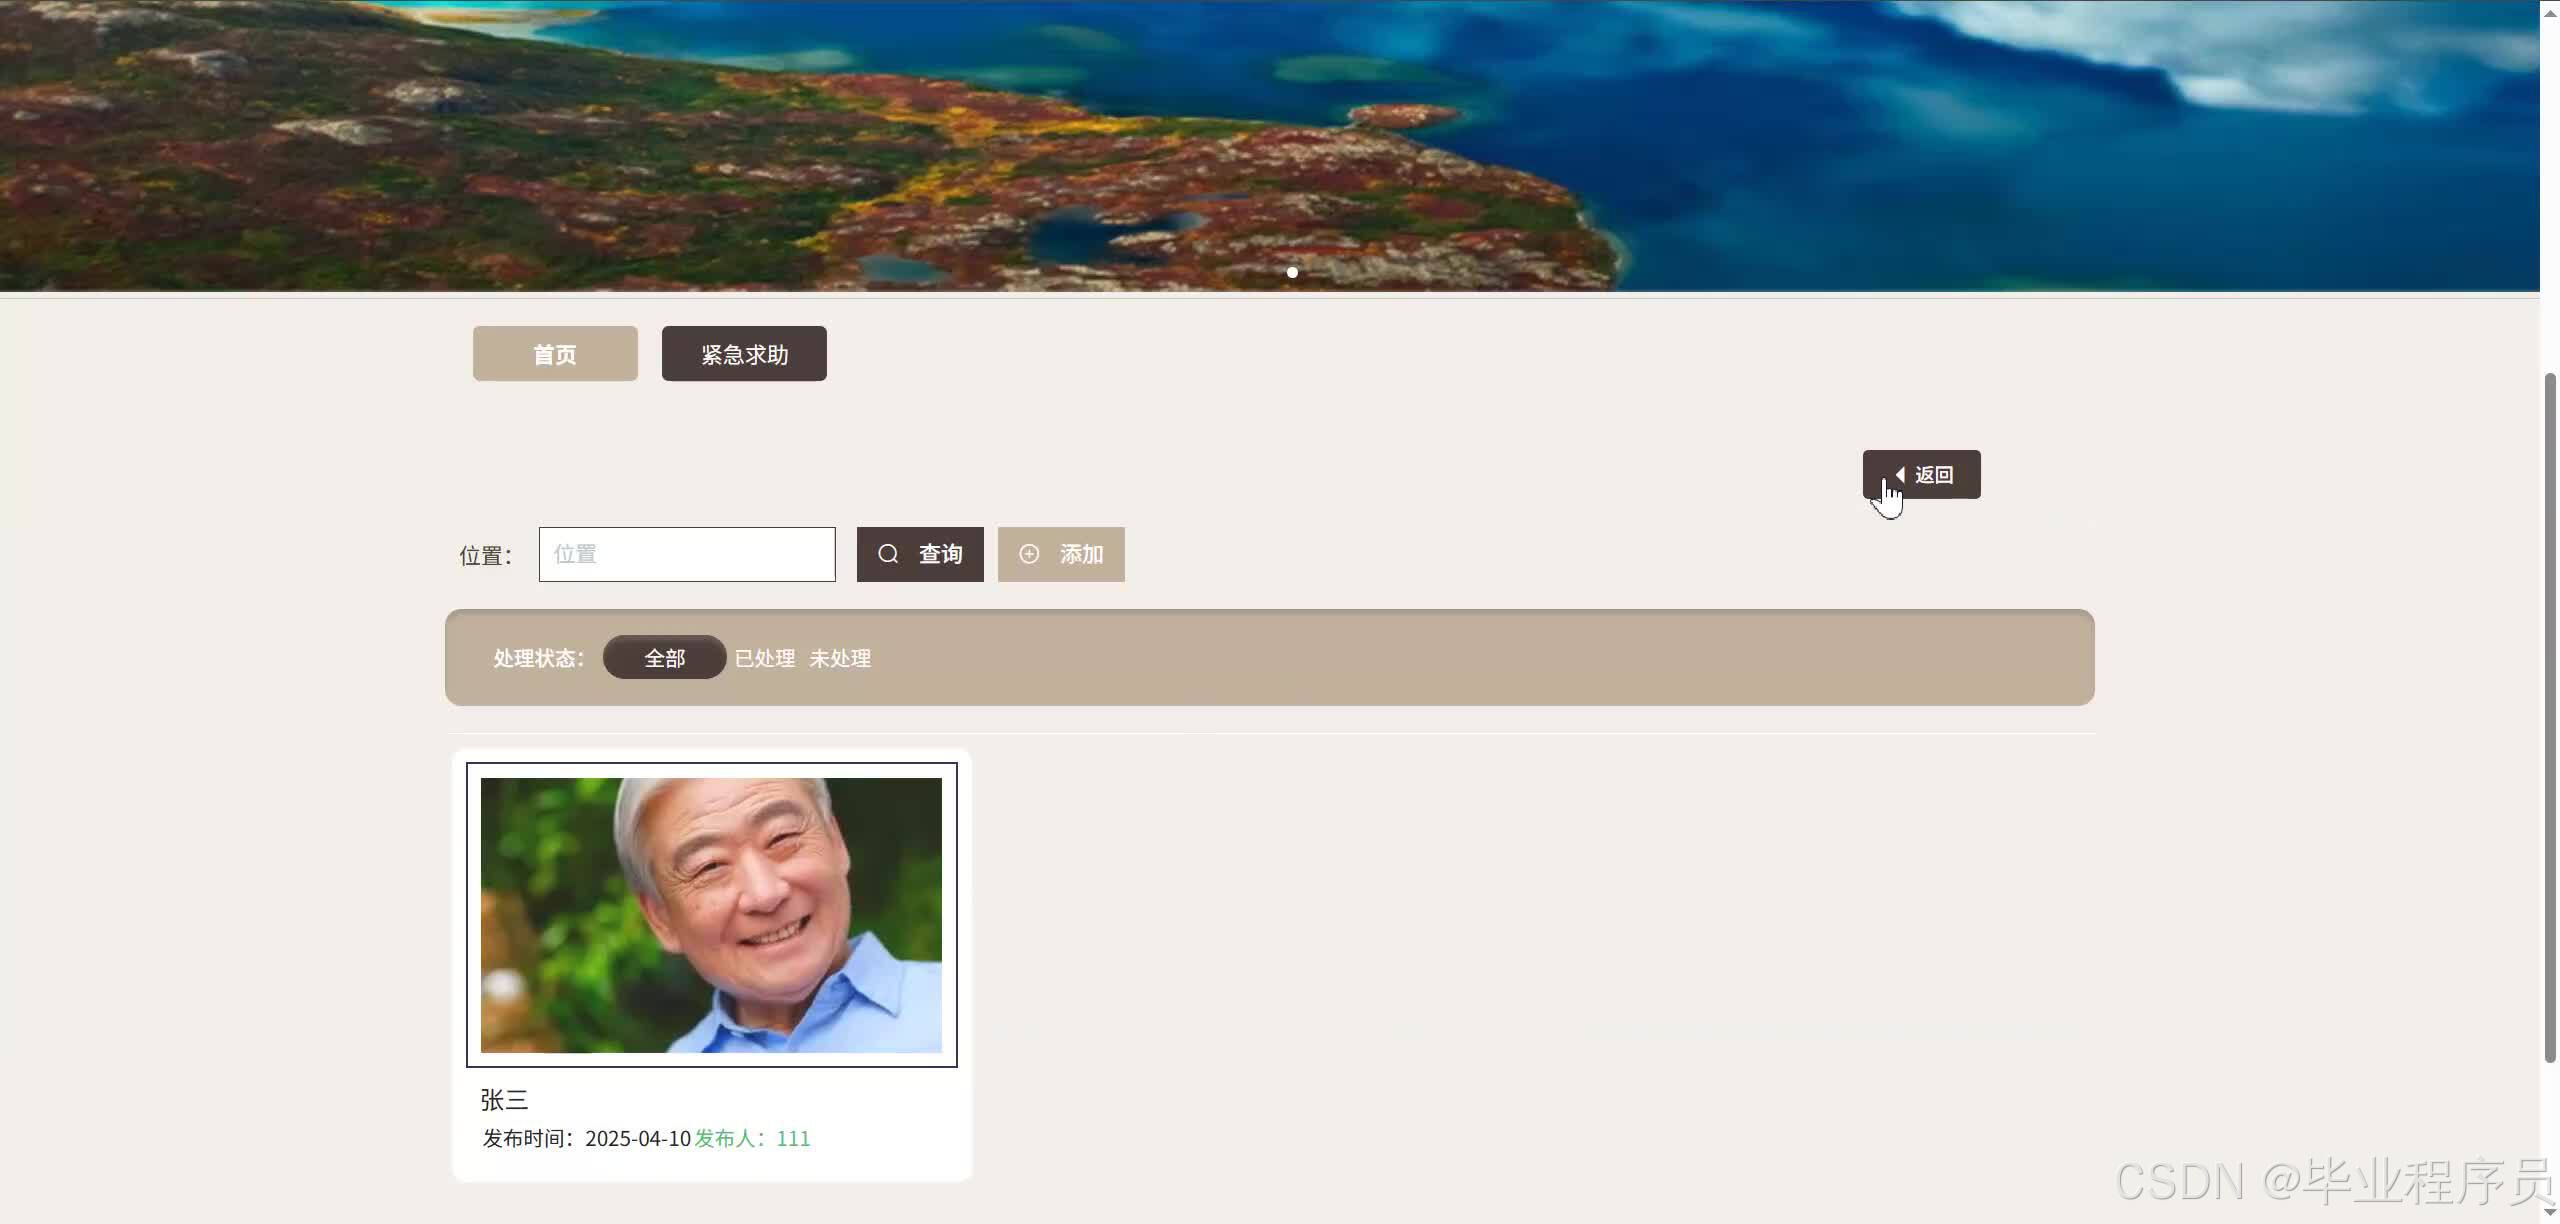The image size is (2560, 1224).
Task: Select the 全部 status filter
Action: (664, 658)
